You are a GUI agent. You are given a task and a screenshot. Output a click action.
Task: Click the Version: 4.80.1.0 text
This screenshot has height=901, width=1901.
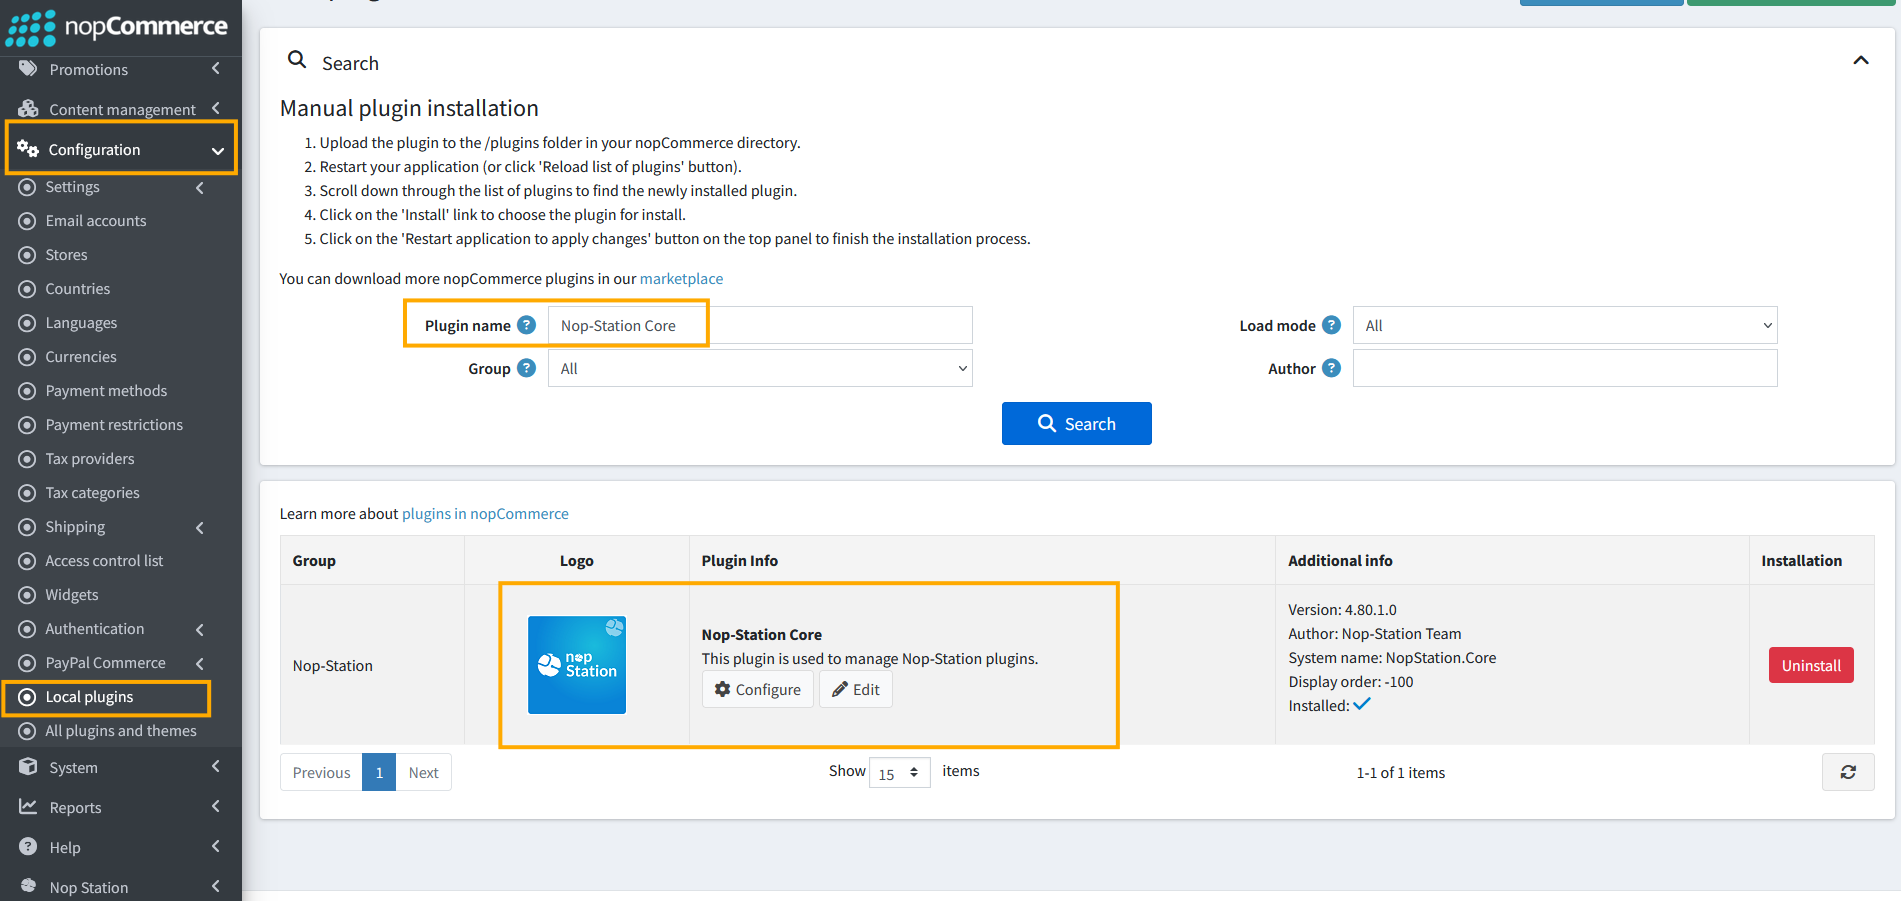pos(1342,610)
